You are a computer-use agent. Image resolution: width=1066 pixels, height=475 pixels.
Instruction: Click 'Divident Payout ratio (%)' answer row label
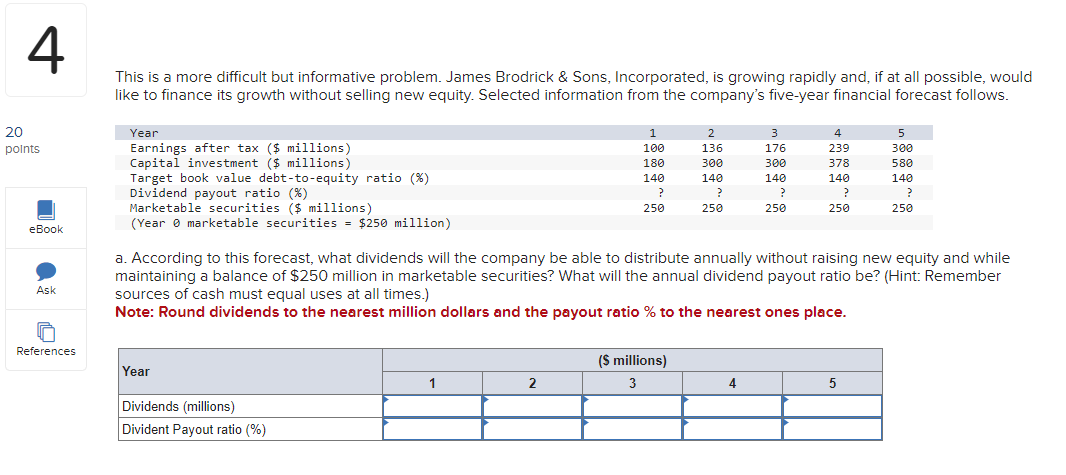(x=194, y=429)
